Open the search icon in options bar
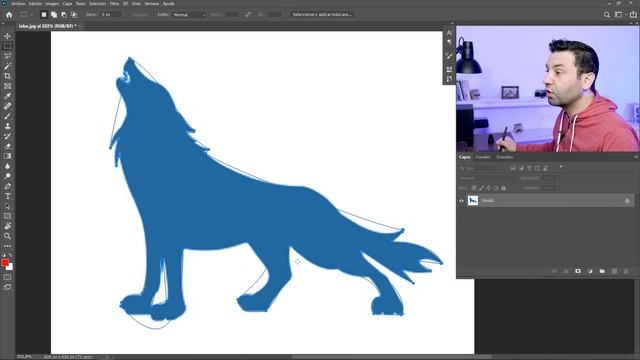Screen dimensions: 640x360 tap(607, 15)
